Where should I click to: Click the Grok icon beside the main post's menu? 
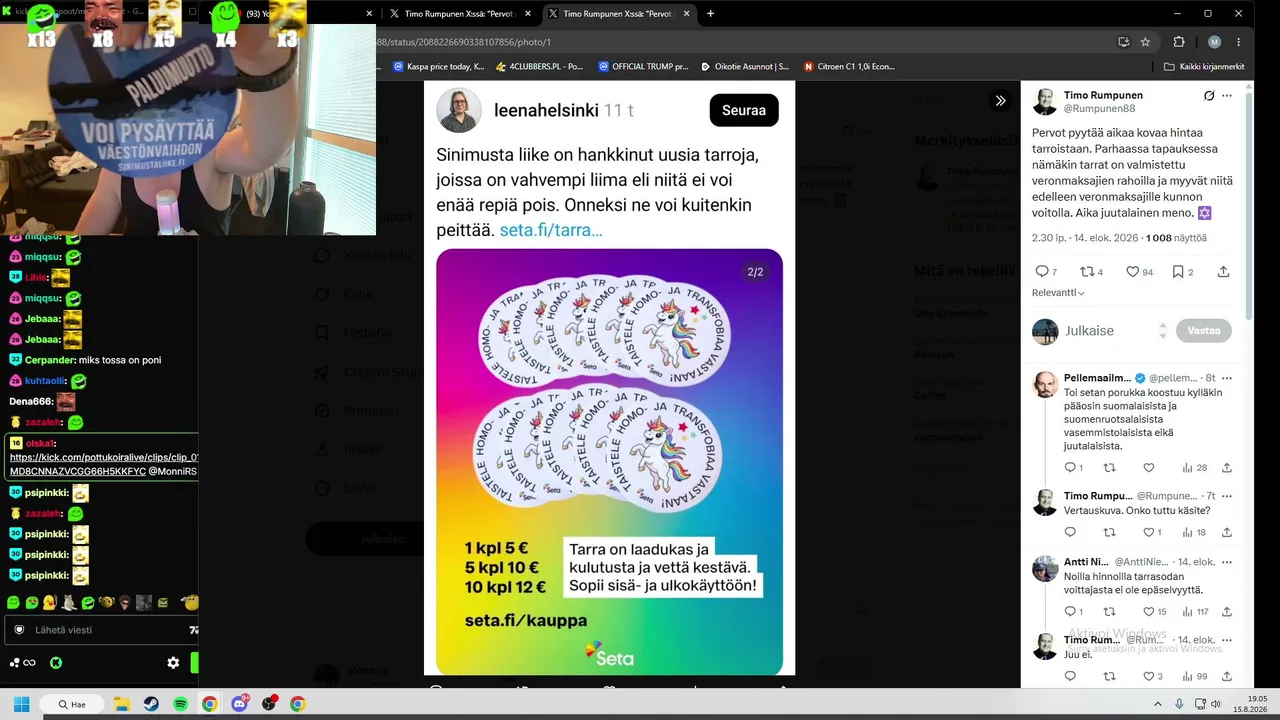[x=1209, y=96]
